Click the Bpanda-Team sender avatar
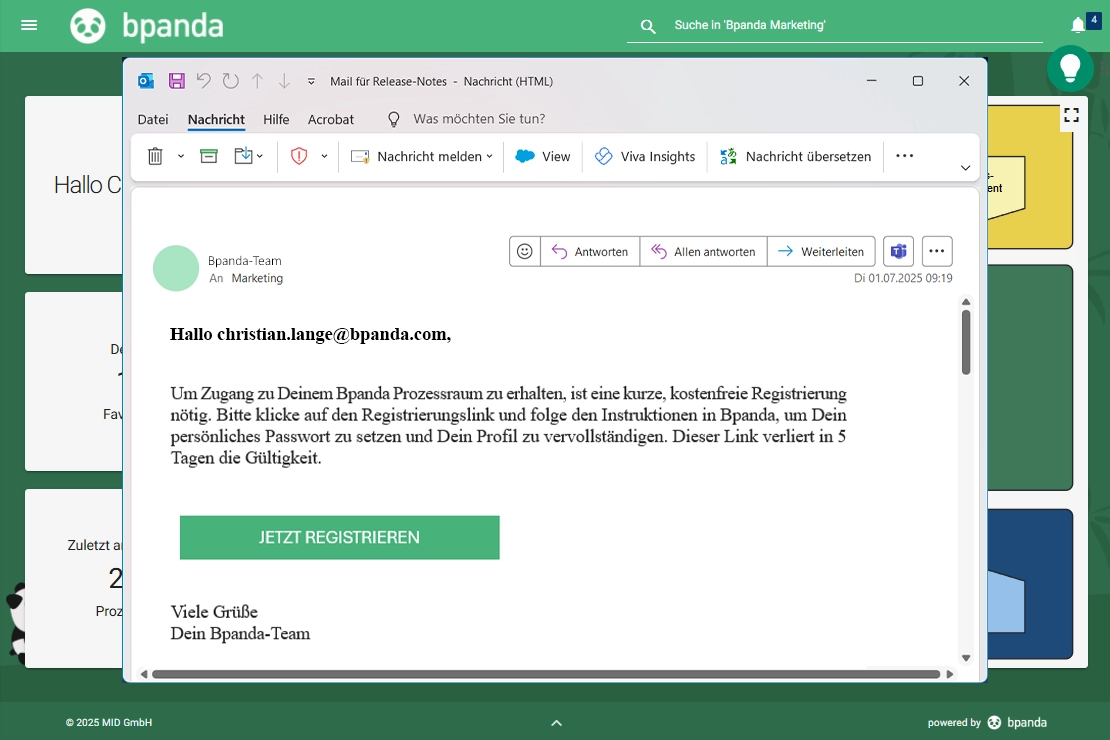Screen dimensions: 1110x740 click(x=176, y=268)
